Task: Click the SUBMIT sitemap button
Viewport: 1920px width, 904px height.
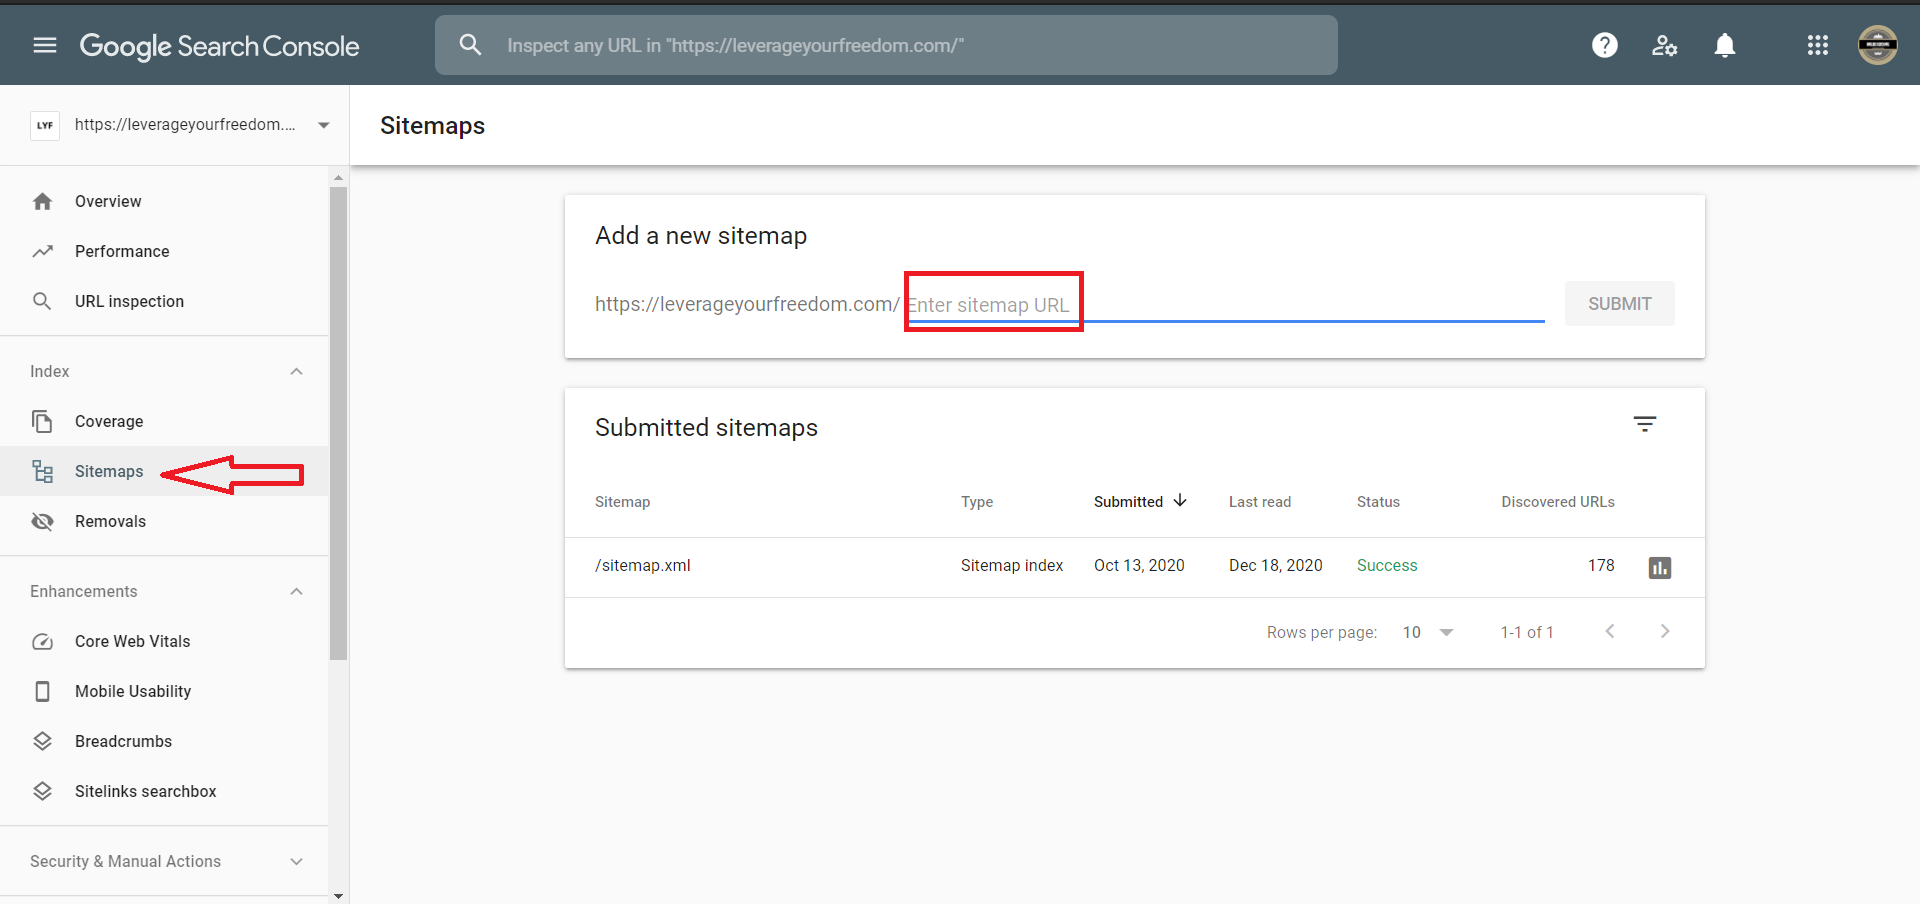Action: click(1620, 303)
